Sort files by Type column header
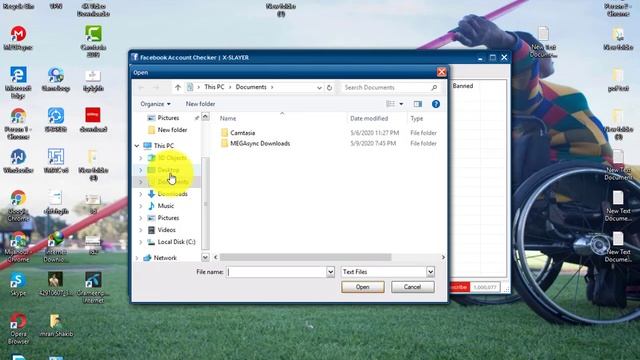 pyautogui.click(x=417, y=118)
